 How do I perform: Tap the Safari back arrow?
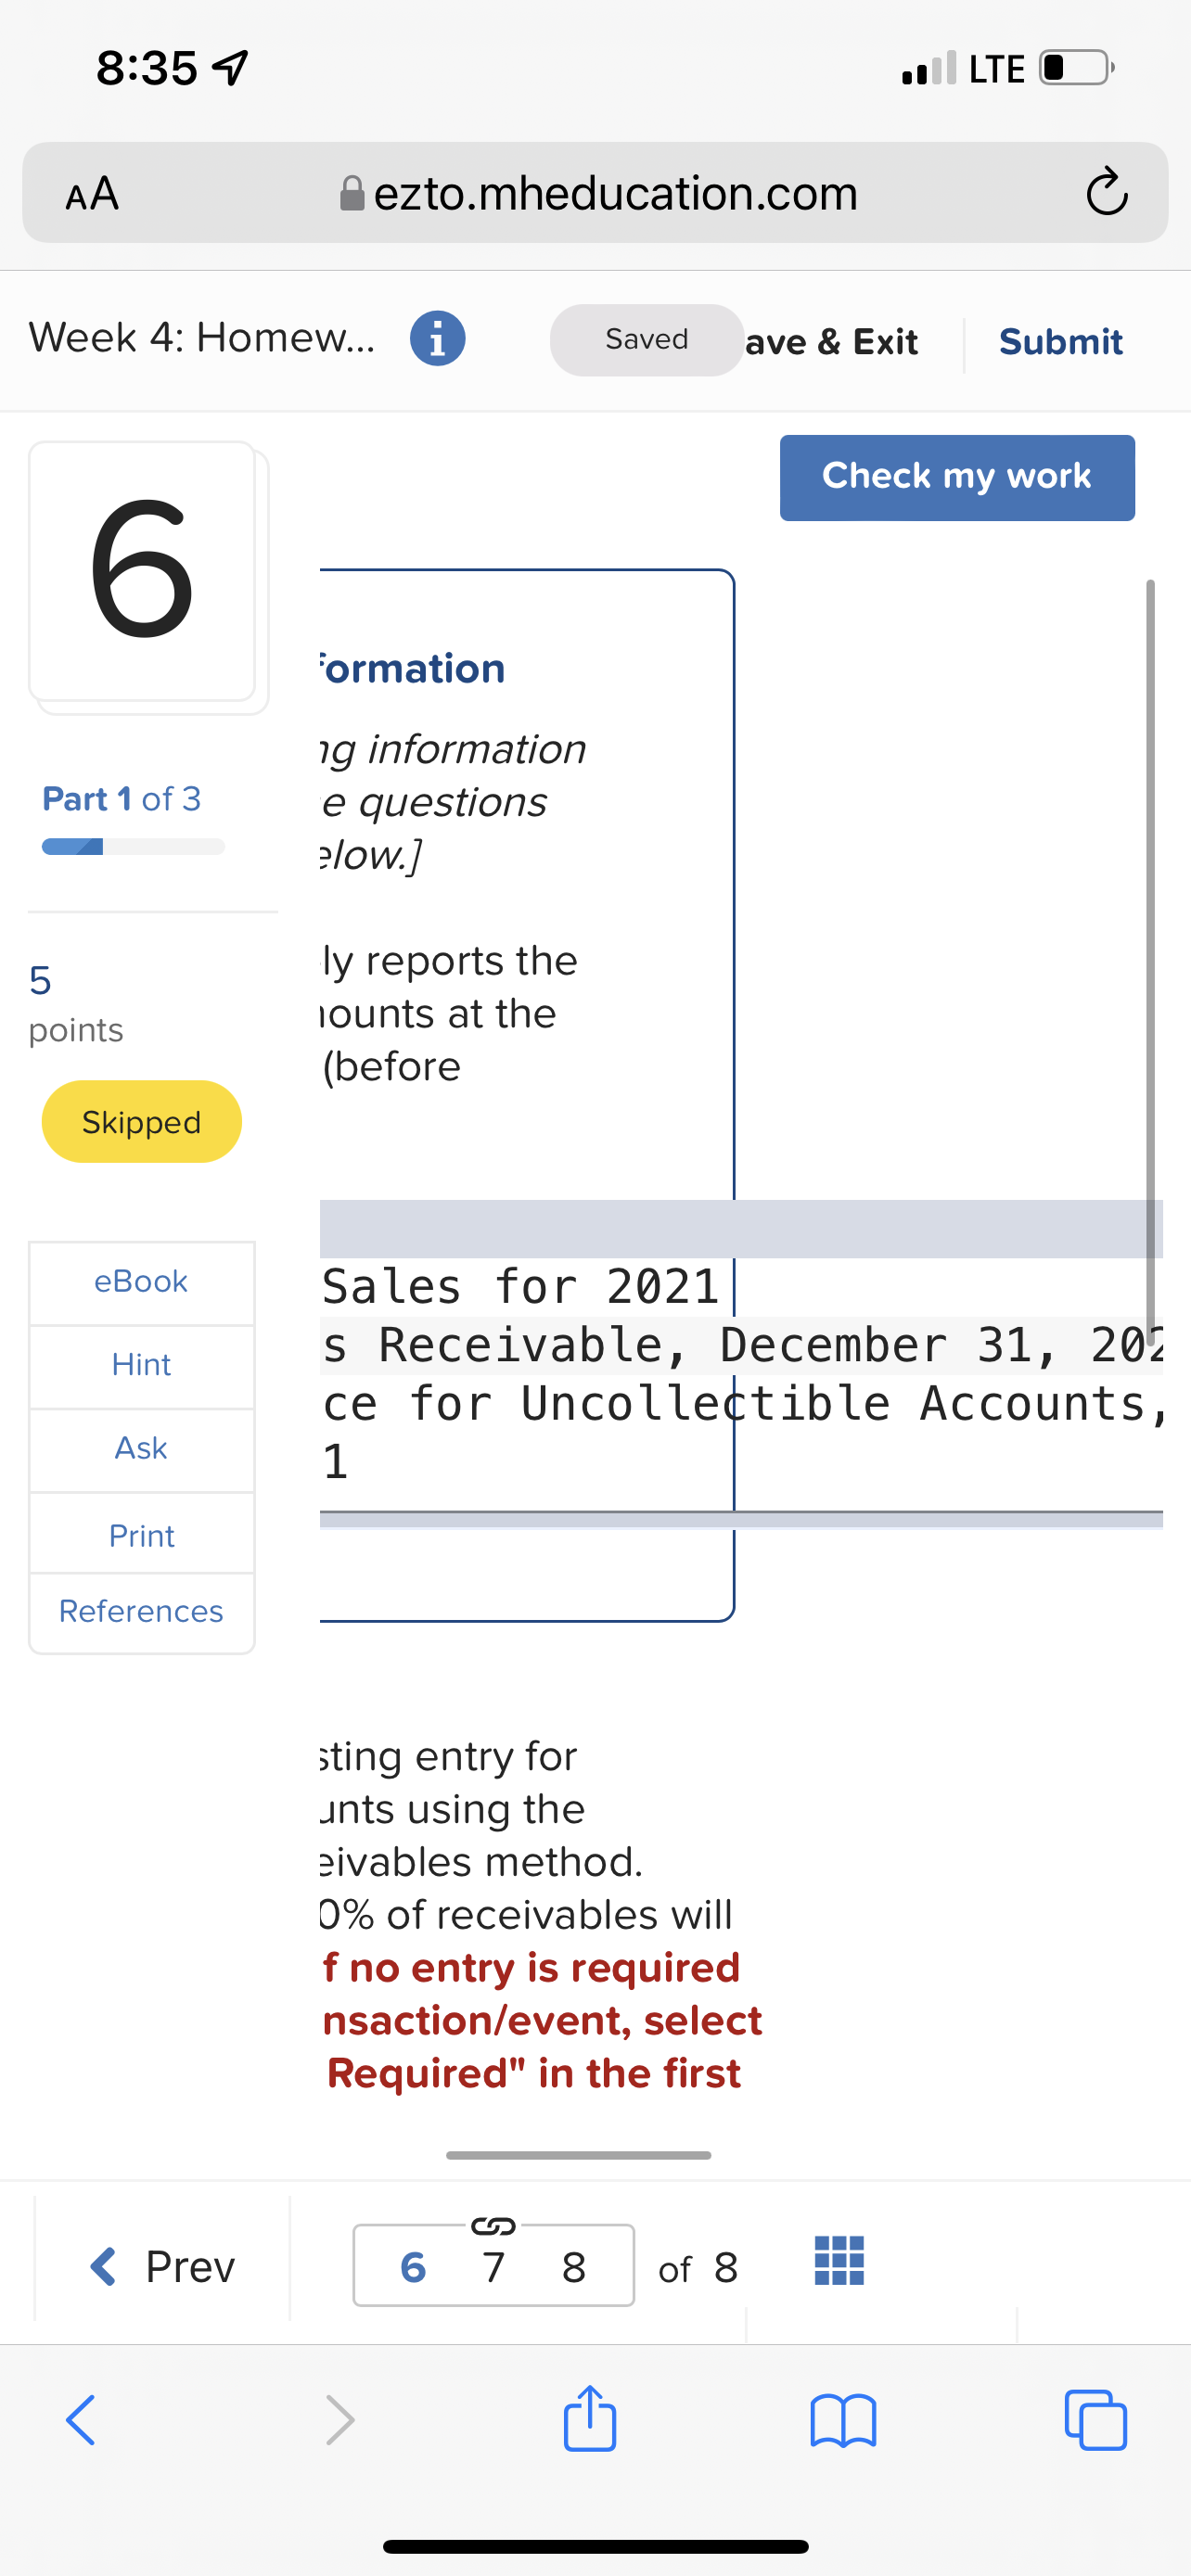(81, 2420)
